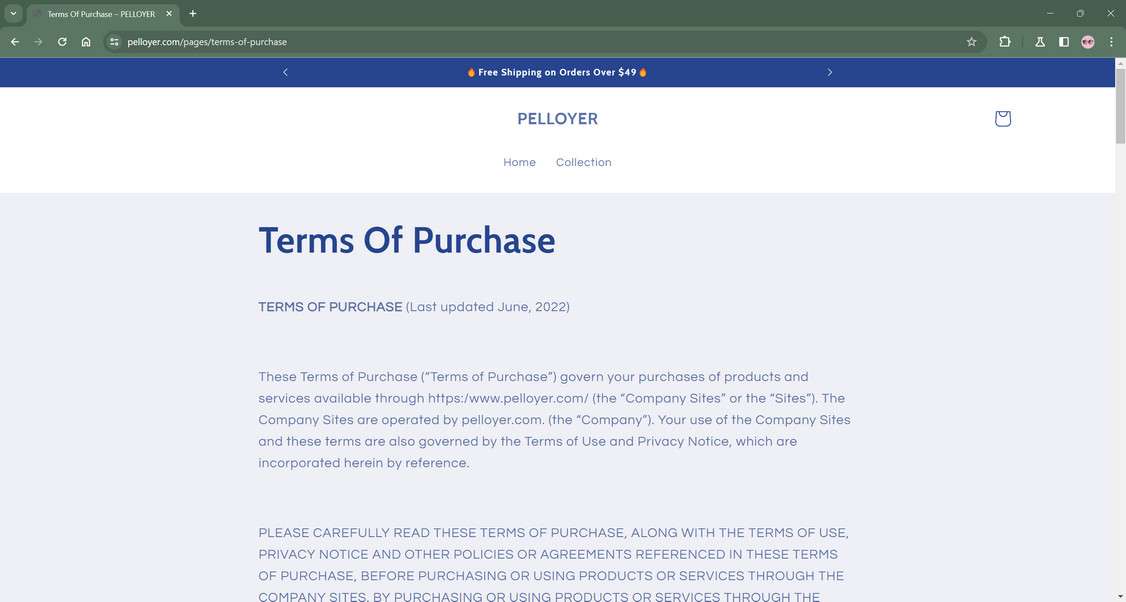Image resolution: width=1126 pixels, height=602 pixels.
Task: Open the Chrome three-dot menu
Action: (1111, 42)
